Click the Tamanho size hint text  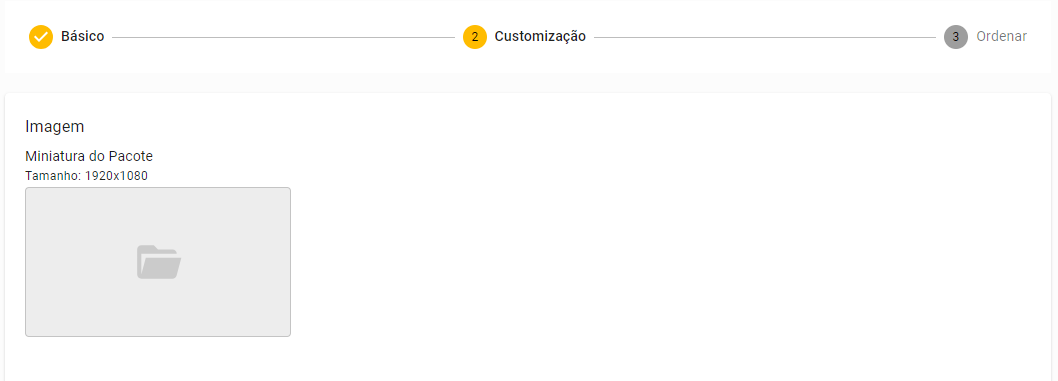86,175
